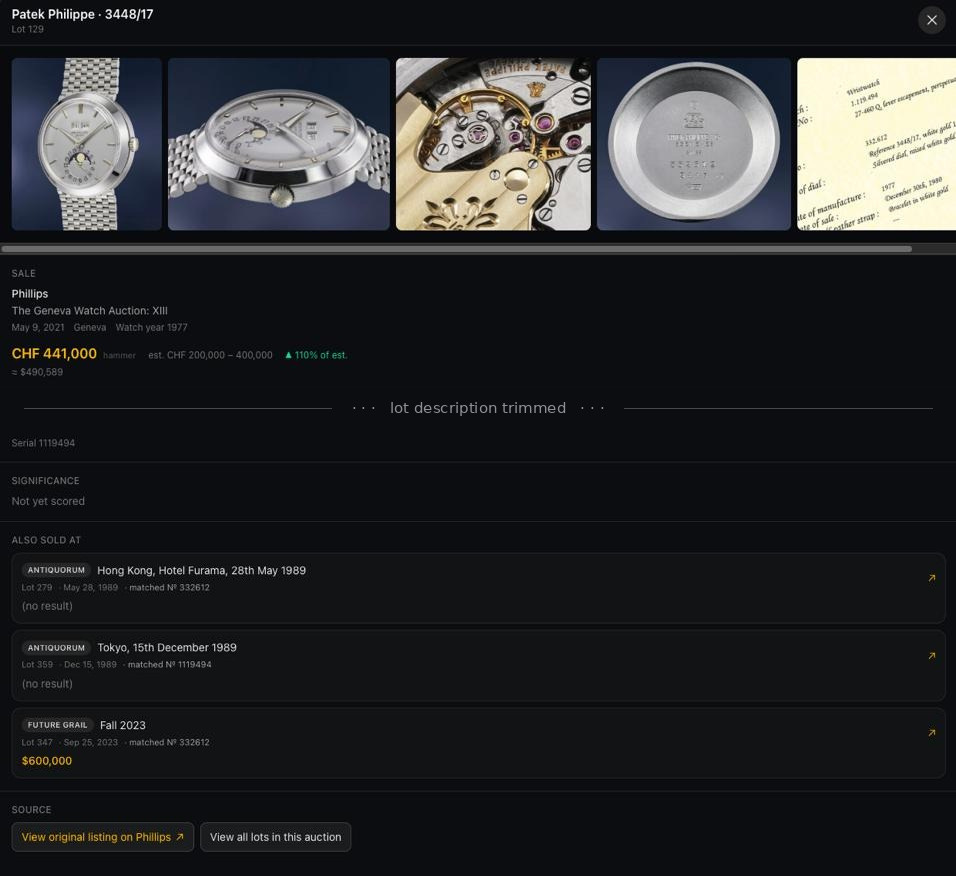Click the estimate CHF 200,000 – 400,000 text
This screenshot has width=956, height=876.
tap(210, 355)
